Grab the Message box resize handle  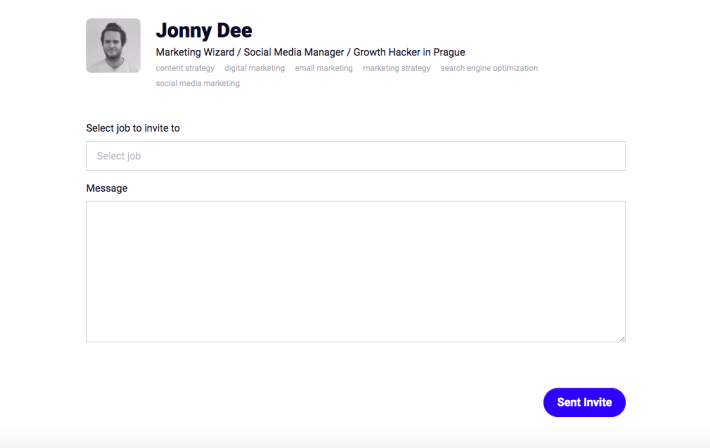click(623, 339)
